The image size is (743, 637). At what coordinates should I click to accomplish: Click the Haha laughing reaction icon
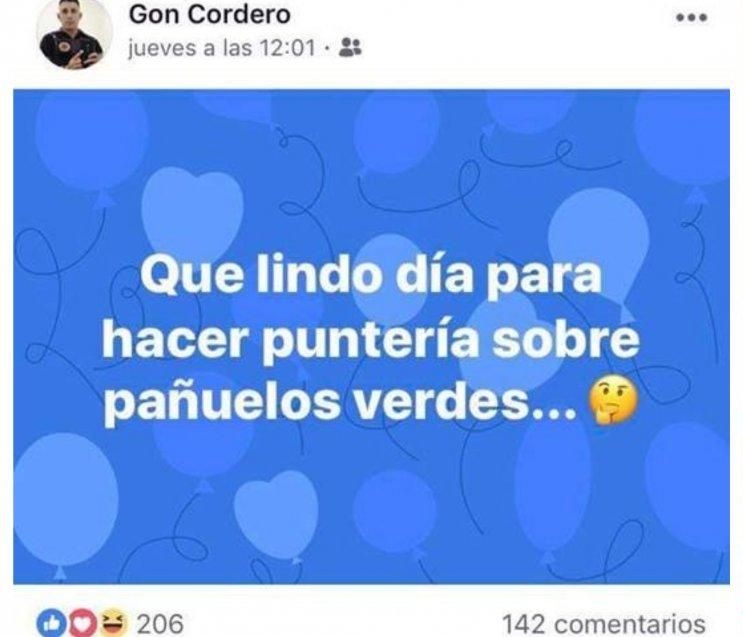pos(114,623)
